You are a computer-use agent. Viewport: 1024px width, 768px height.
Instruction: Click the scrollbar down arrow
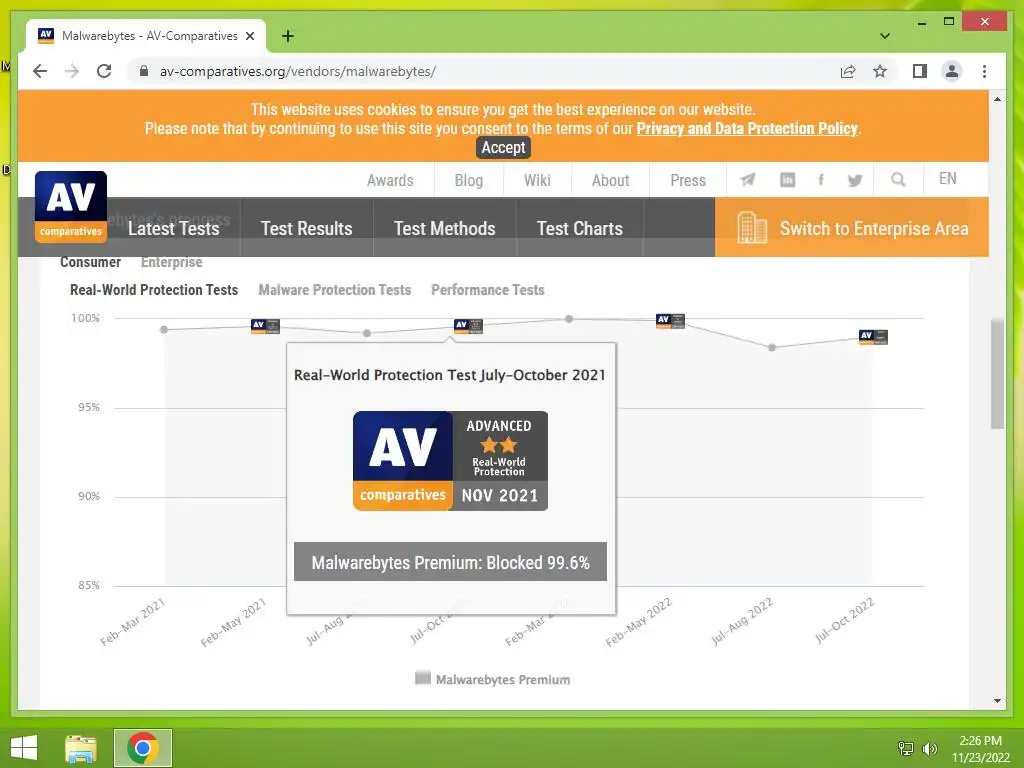[997, 701]
